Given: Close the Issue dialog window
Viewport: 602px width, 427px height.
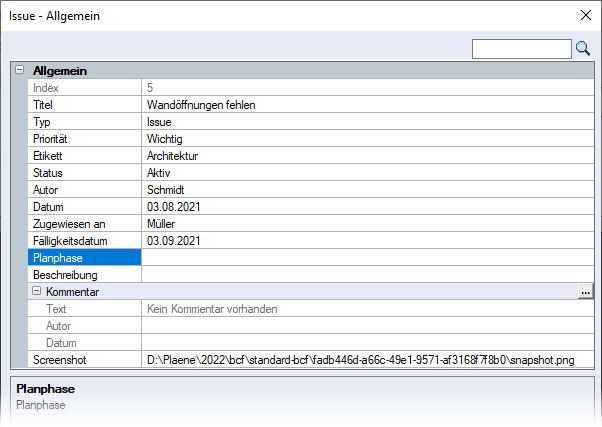Looking at the screenshot, I should pos(585,15).
